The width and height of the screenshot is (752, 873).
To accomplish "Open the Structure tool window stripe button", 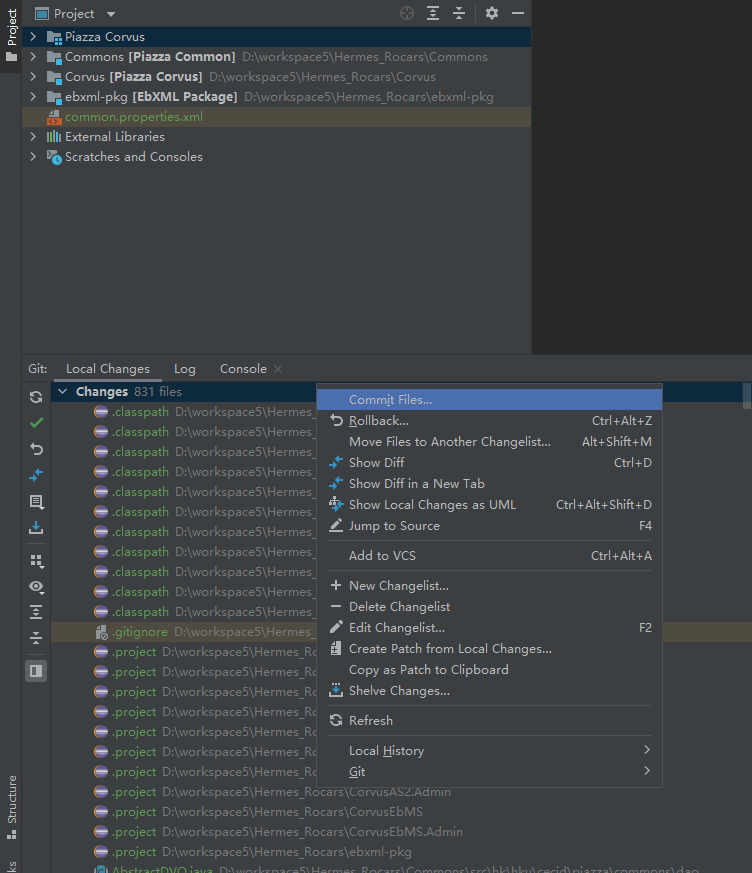I will 11,807.
